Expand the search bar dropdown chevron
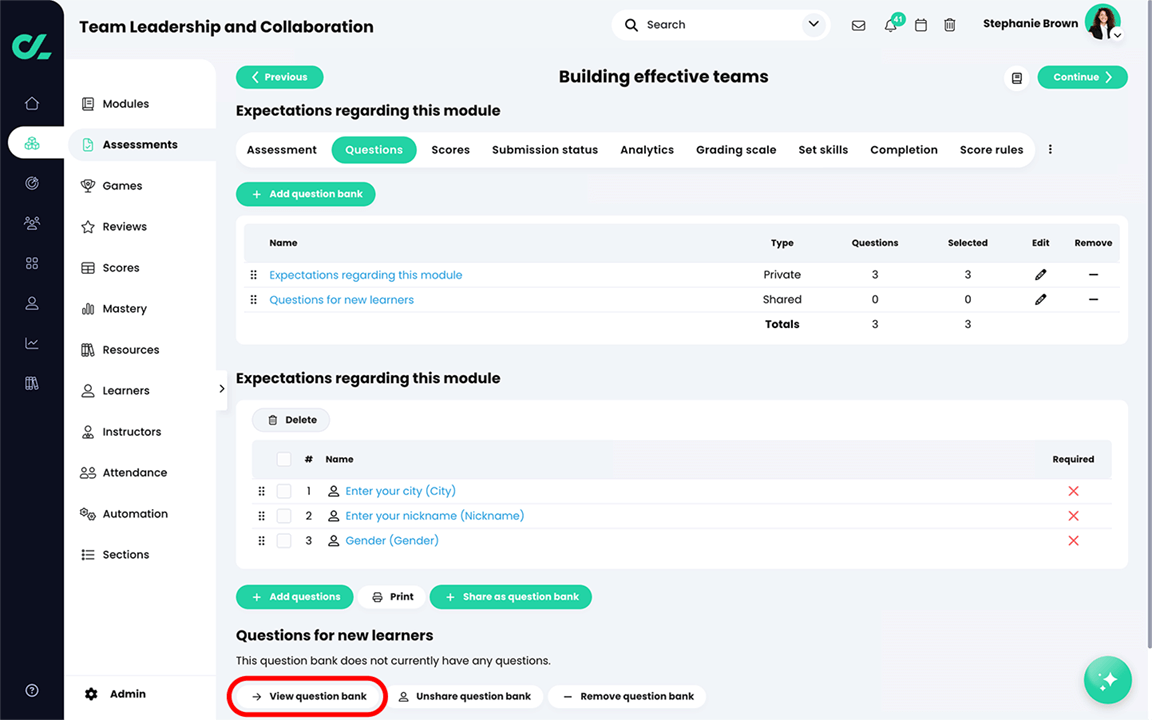 pos(813,24)
